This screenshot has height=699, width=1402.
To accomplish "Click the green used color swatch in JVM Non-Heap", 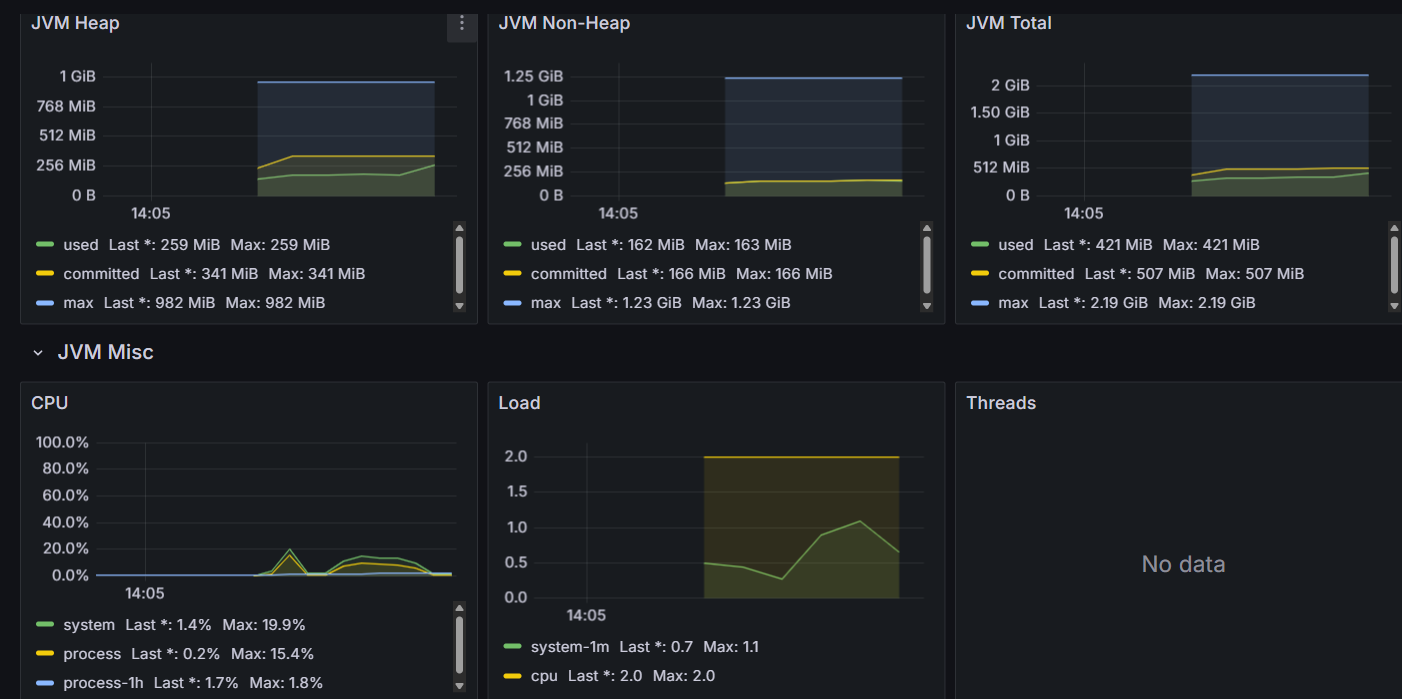I will tap(511, 245).
